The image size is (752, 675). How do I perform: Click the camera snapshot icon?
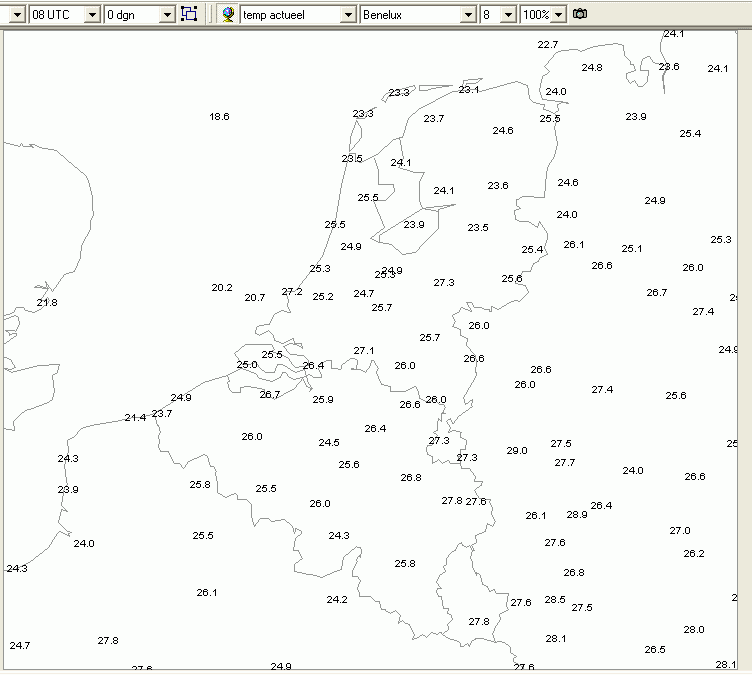580,14
